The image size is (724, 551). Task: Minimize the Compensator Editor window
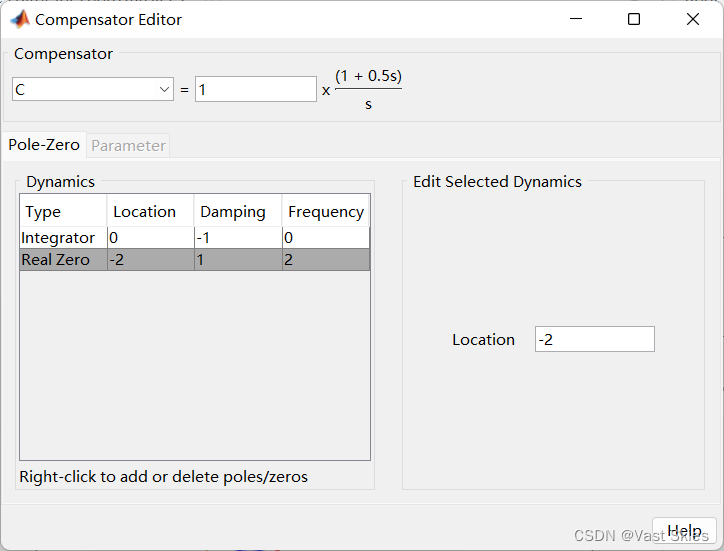(576, 19)
